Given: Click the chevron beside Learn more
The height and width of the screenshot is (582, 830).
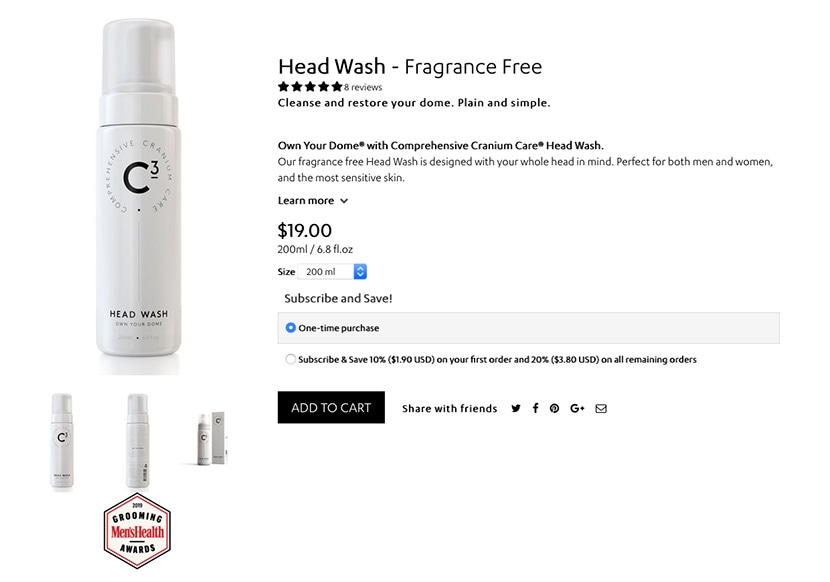Looking at the screenshot, I should click(344, 201).
